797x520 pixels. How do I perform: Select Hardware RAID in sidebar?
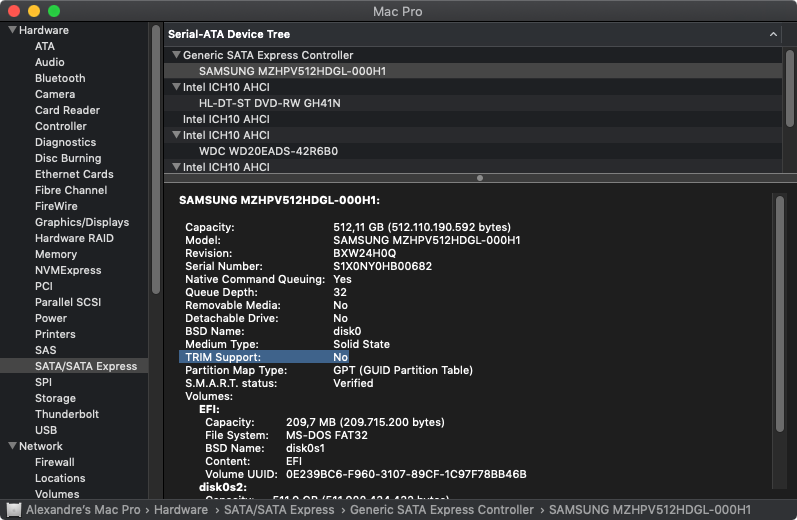pos(74,238)
